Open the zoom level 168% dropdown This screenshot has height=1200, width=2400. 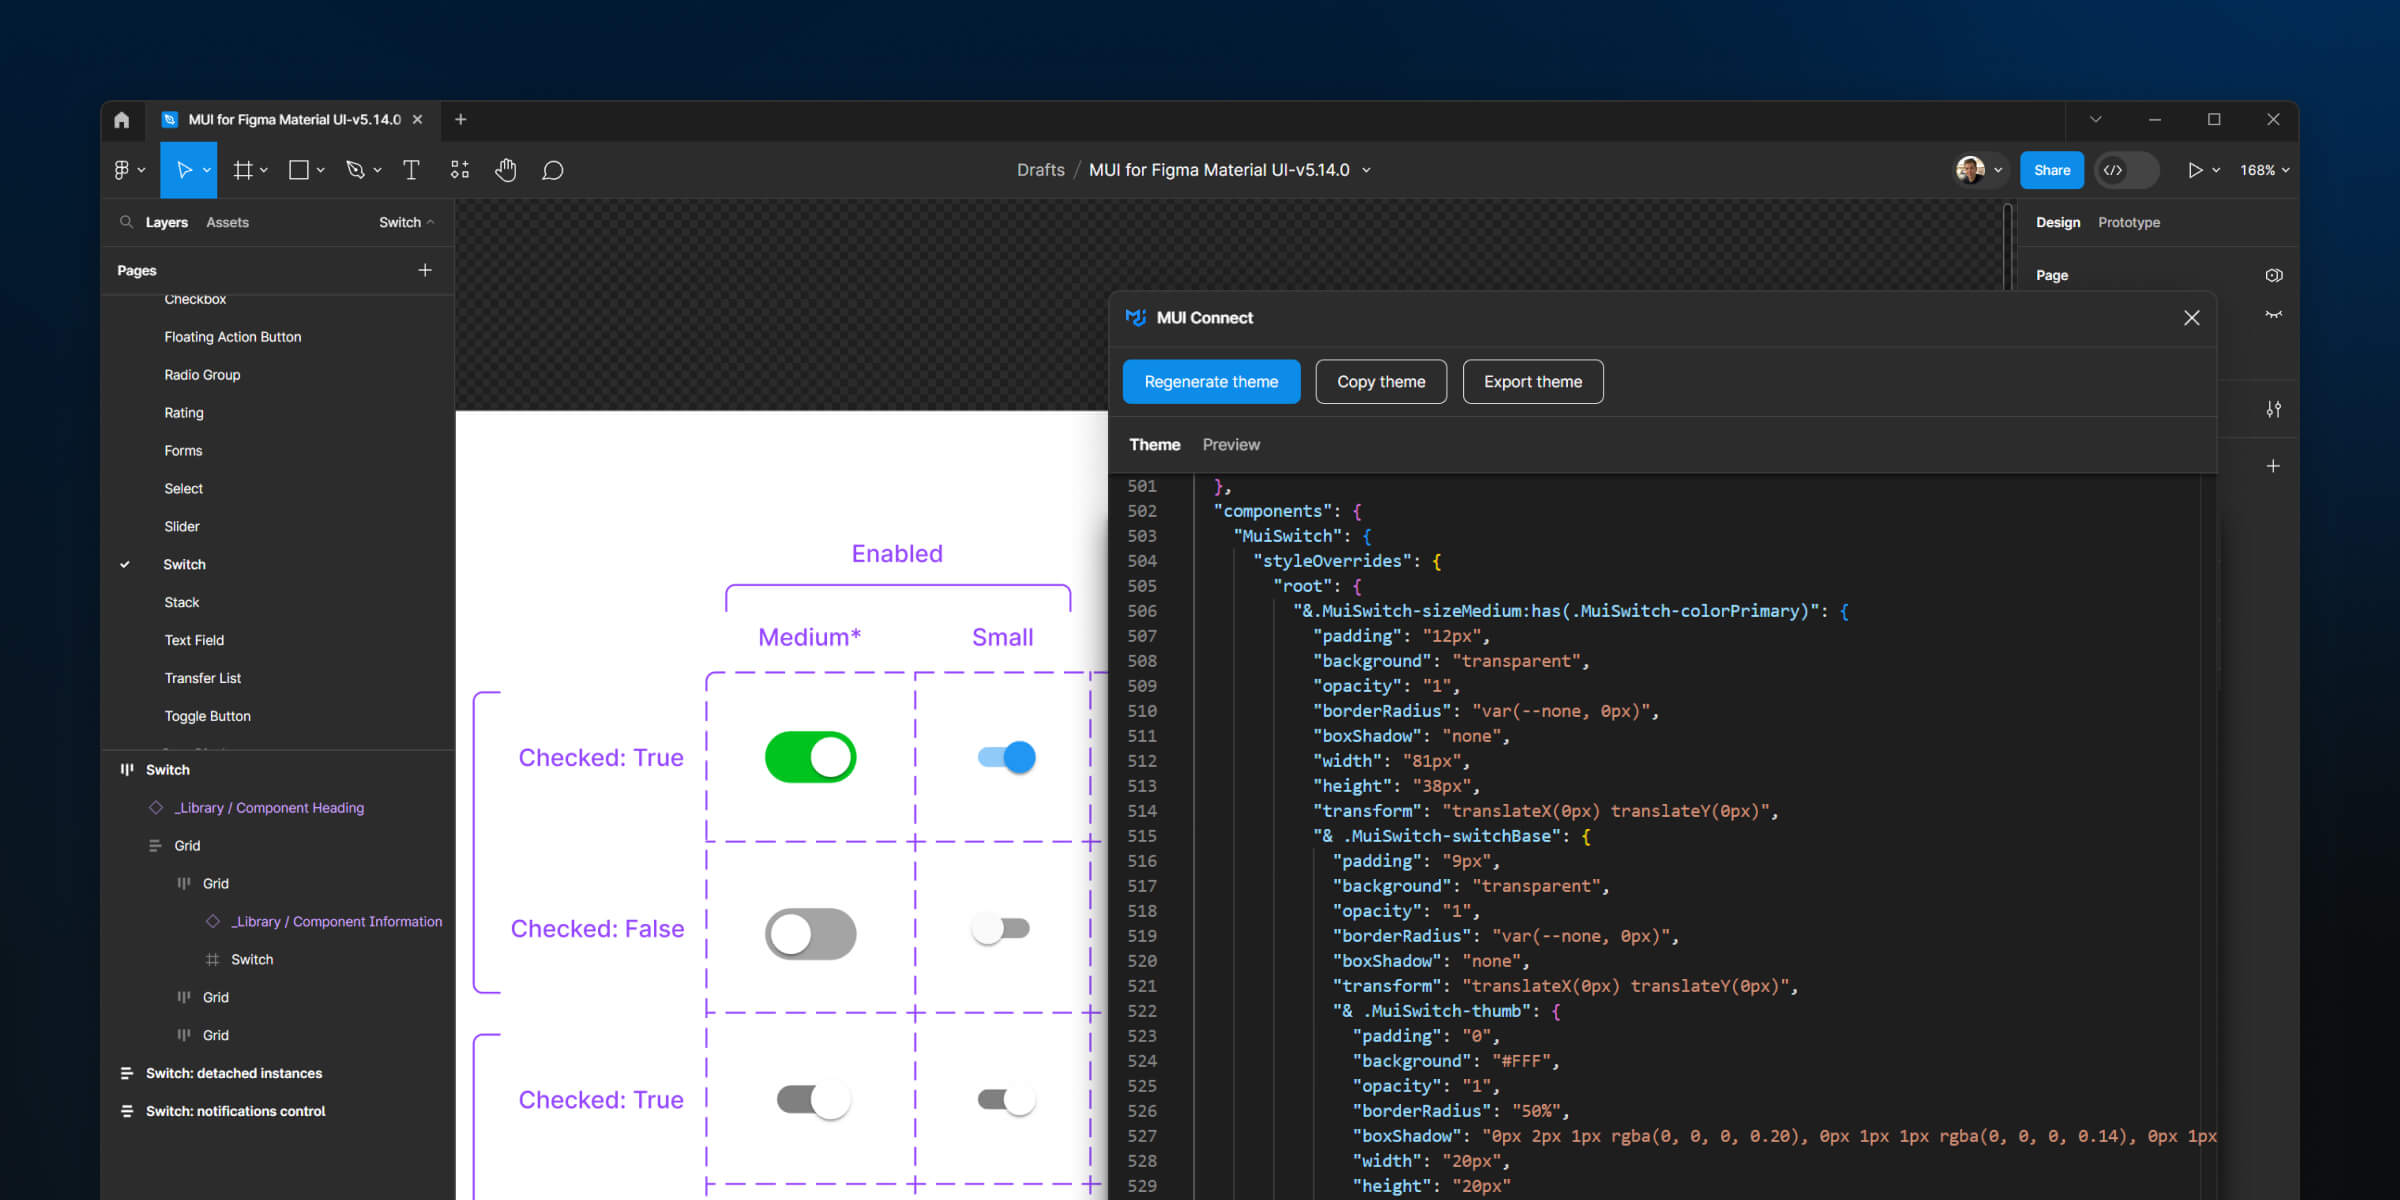(x=2263, y=170)
